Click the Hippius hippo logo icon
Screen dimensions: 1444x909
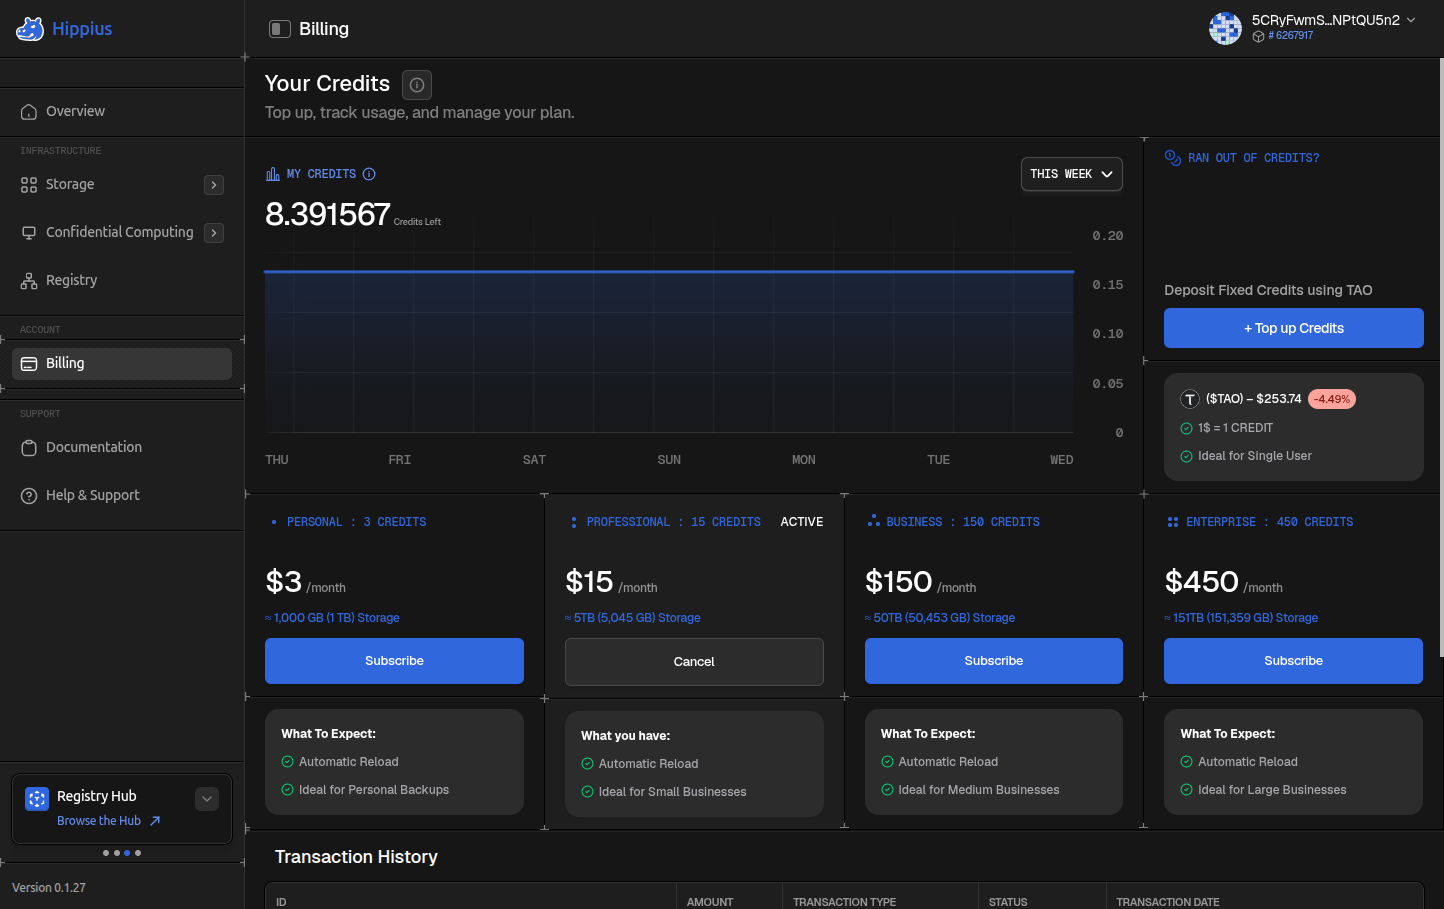pyautogui.click(x=30, y=29)
